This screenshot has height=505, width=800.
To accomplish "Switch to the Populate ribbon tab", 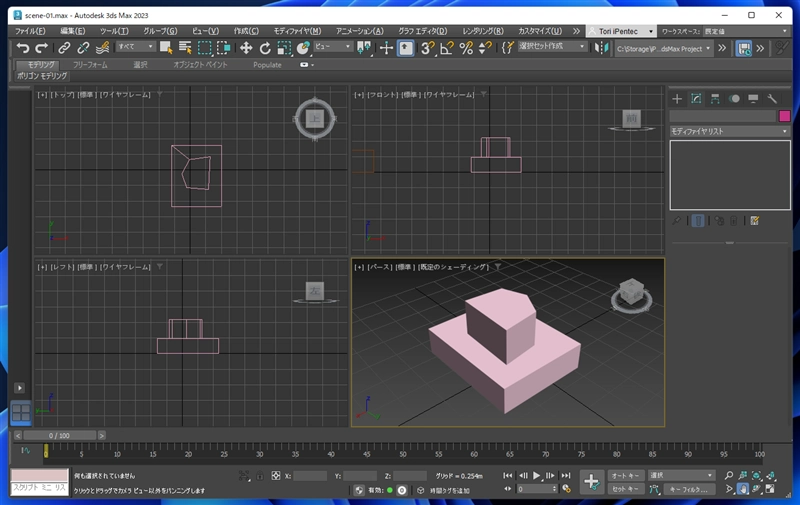I will click(x=267, y=65).
